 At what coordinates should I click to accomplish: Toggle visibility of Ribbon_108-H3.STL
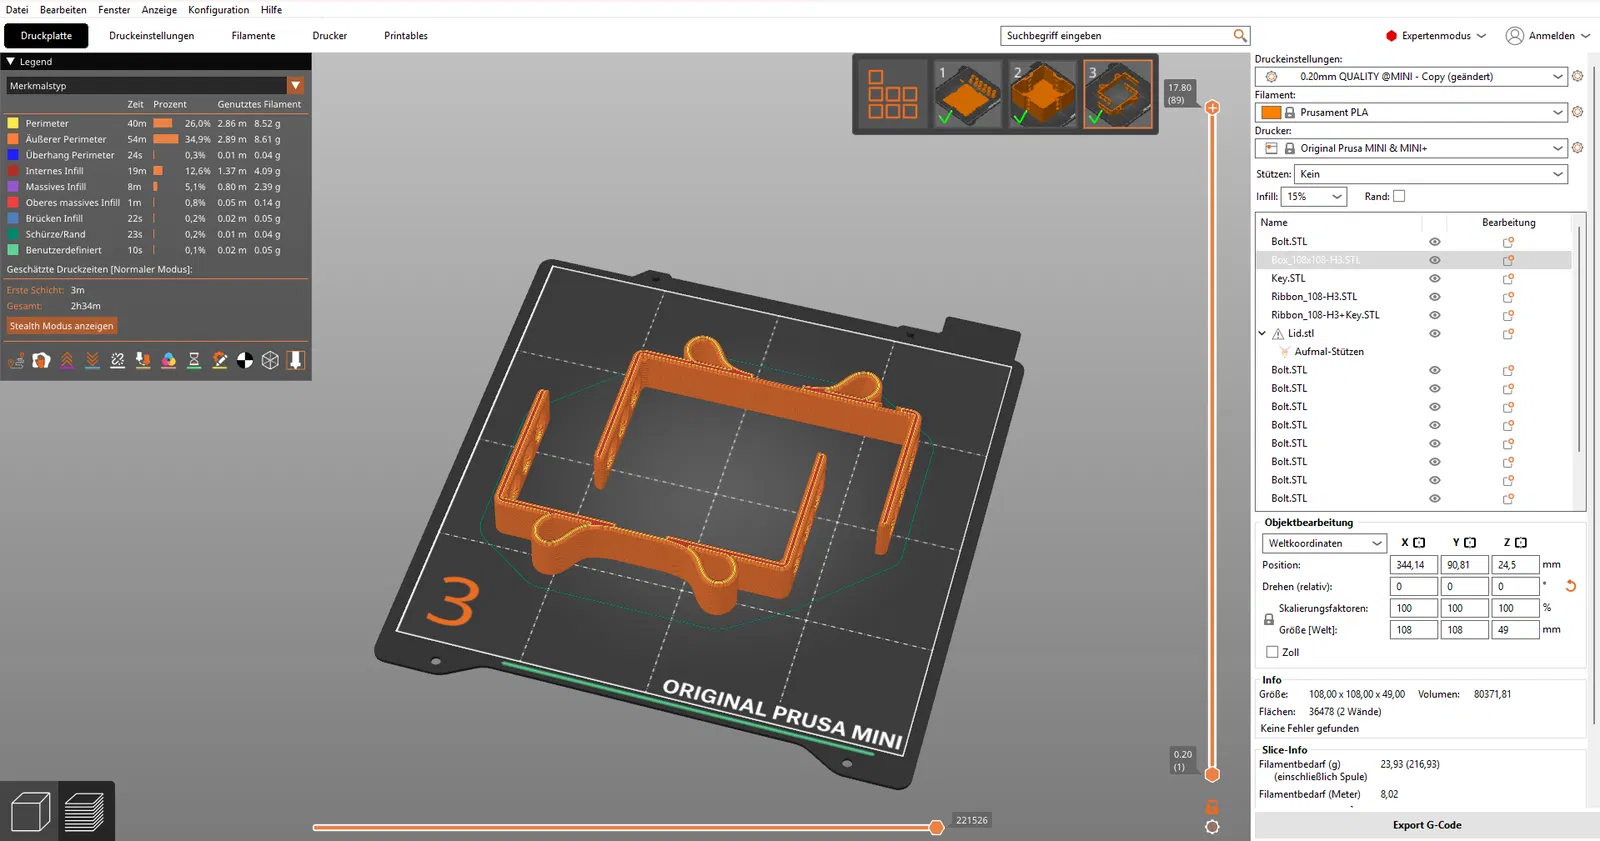tap(1435, 297)
